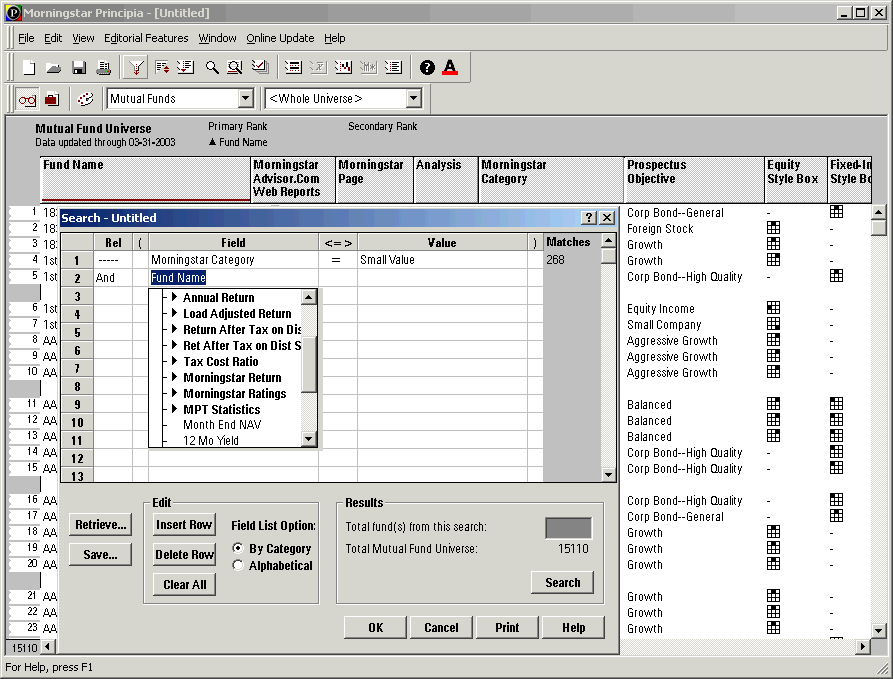Click the Save floppy disk icon
Screen dimensions: 893x679
click(x=79, y=68)
